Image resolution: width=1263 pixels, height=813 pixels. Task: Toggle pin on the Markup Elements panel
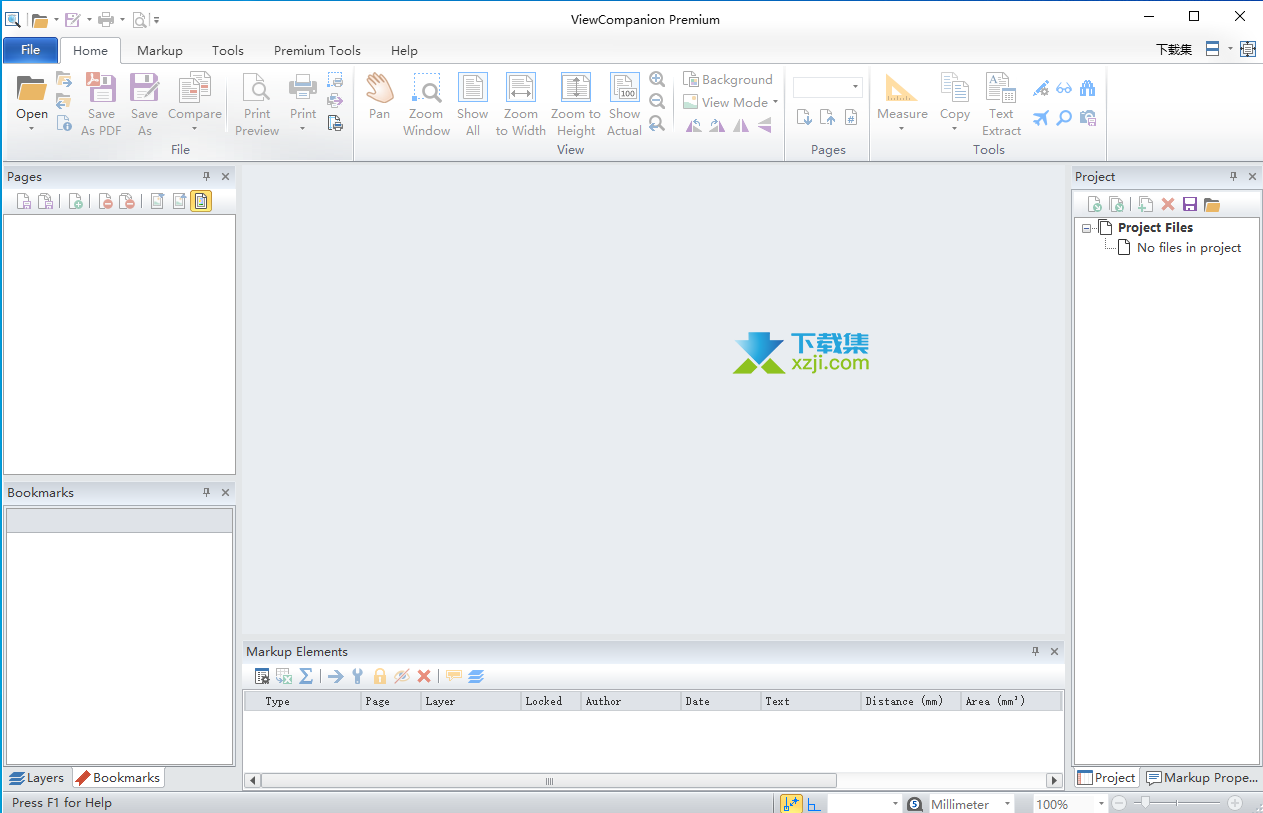tap(1035, 651)
